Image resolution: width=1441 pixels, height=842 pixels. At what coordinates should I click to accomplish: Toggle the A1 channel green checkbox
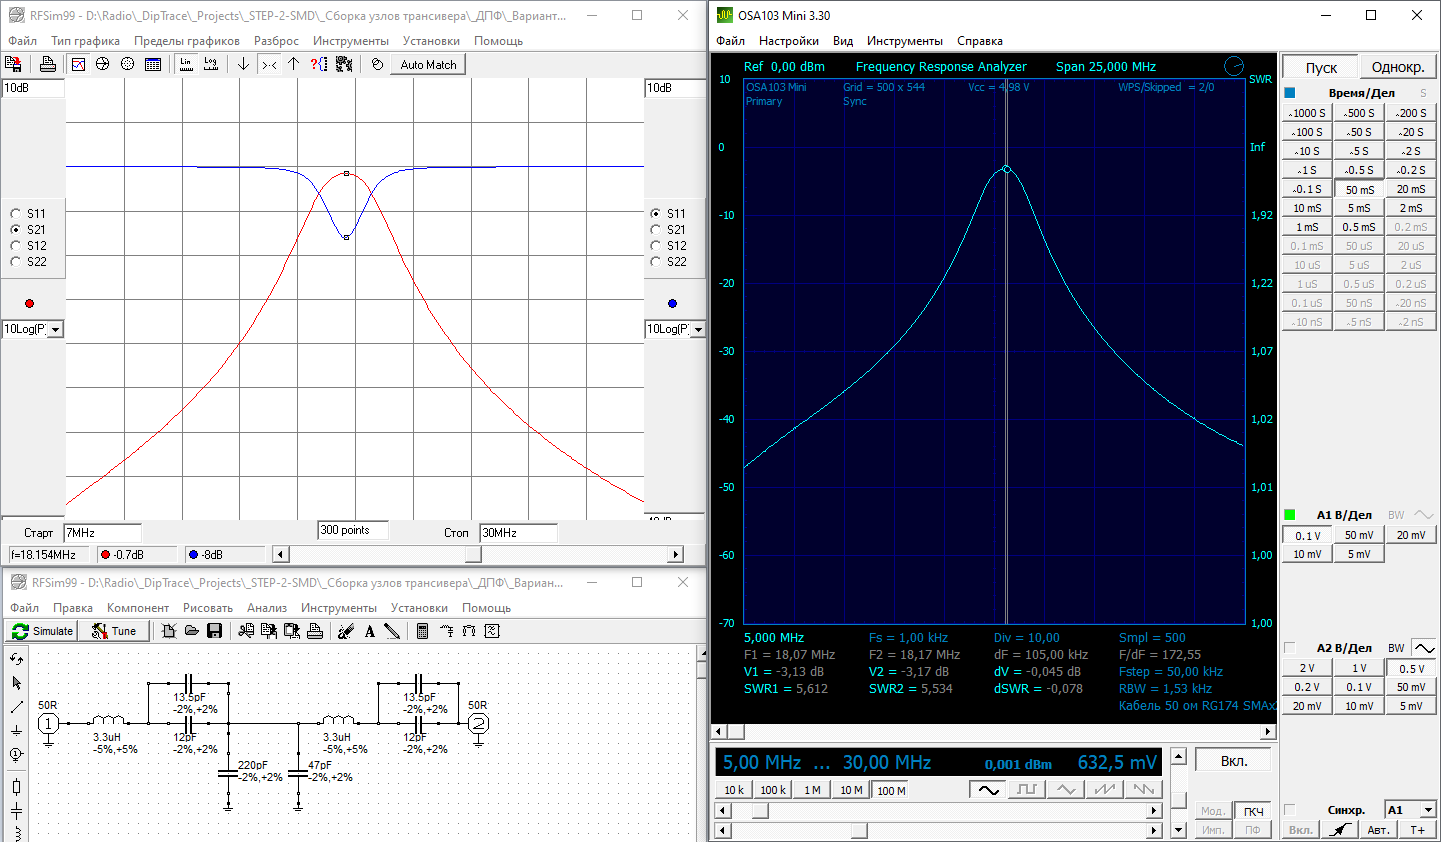coord(1290,515)
